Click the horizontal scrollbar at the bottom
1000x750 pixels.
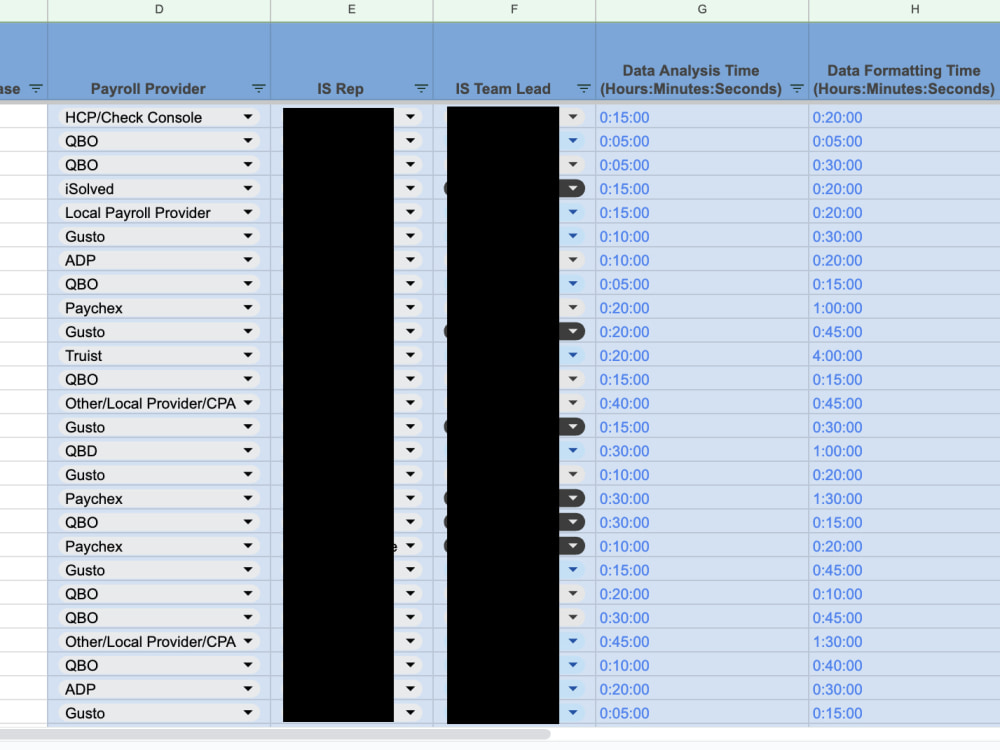pos(274,734)
